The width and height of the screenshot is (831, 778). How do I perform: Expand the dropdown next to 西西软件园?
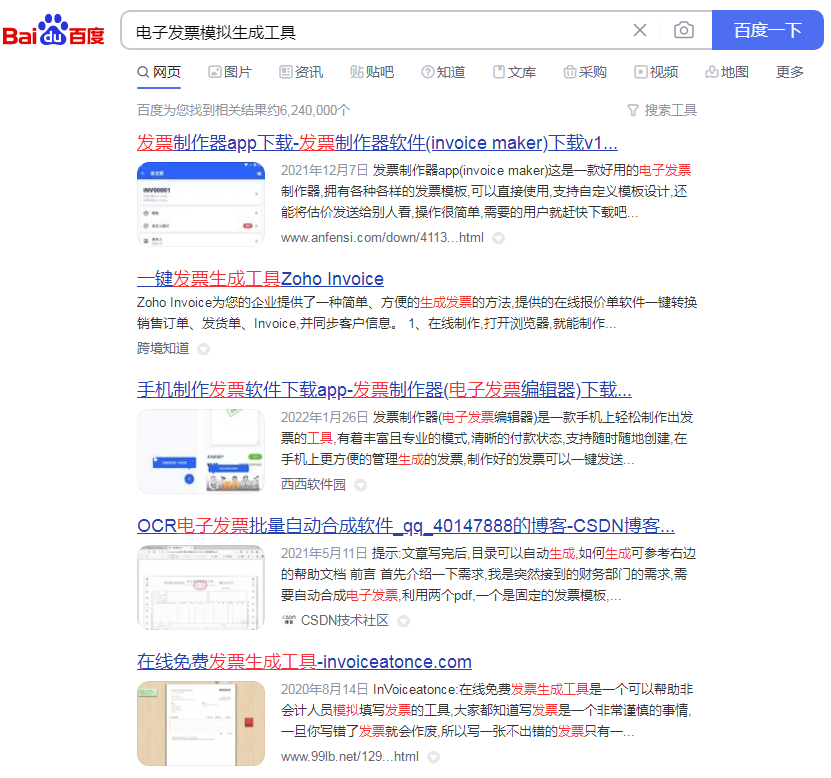pyautogui.click(x=360, y=485)
